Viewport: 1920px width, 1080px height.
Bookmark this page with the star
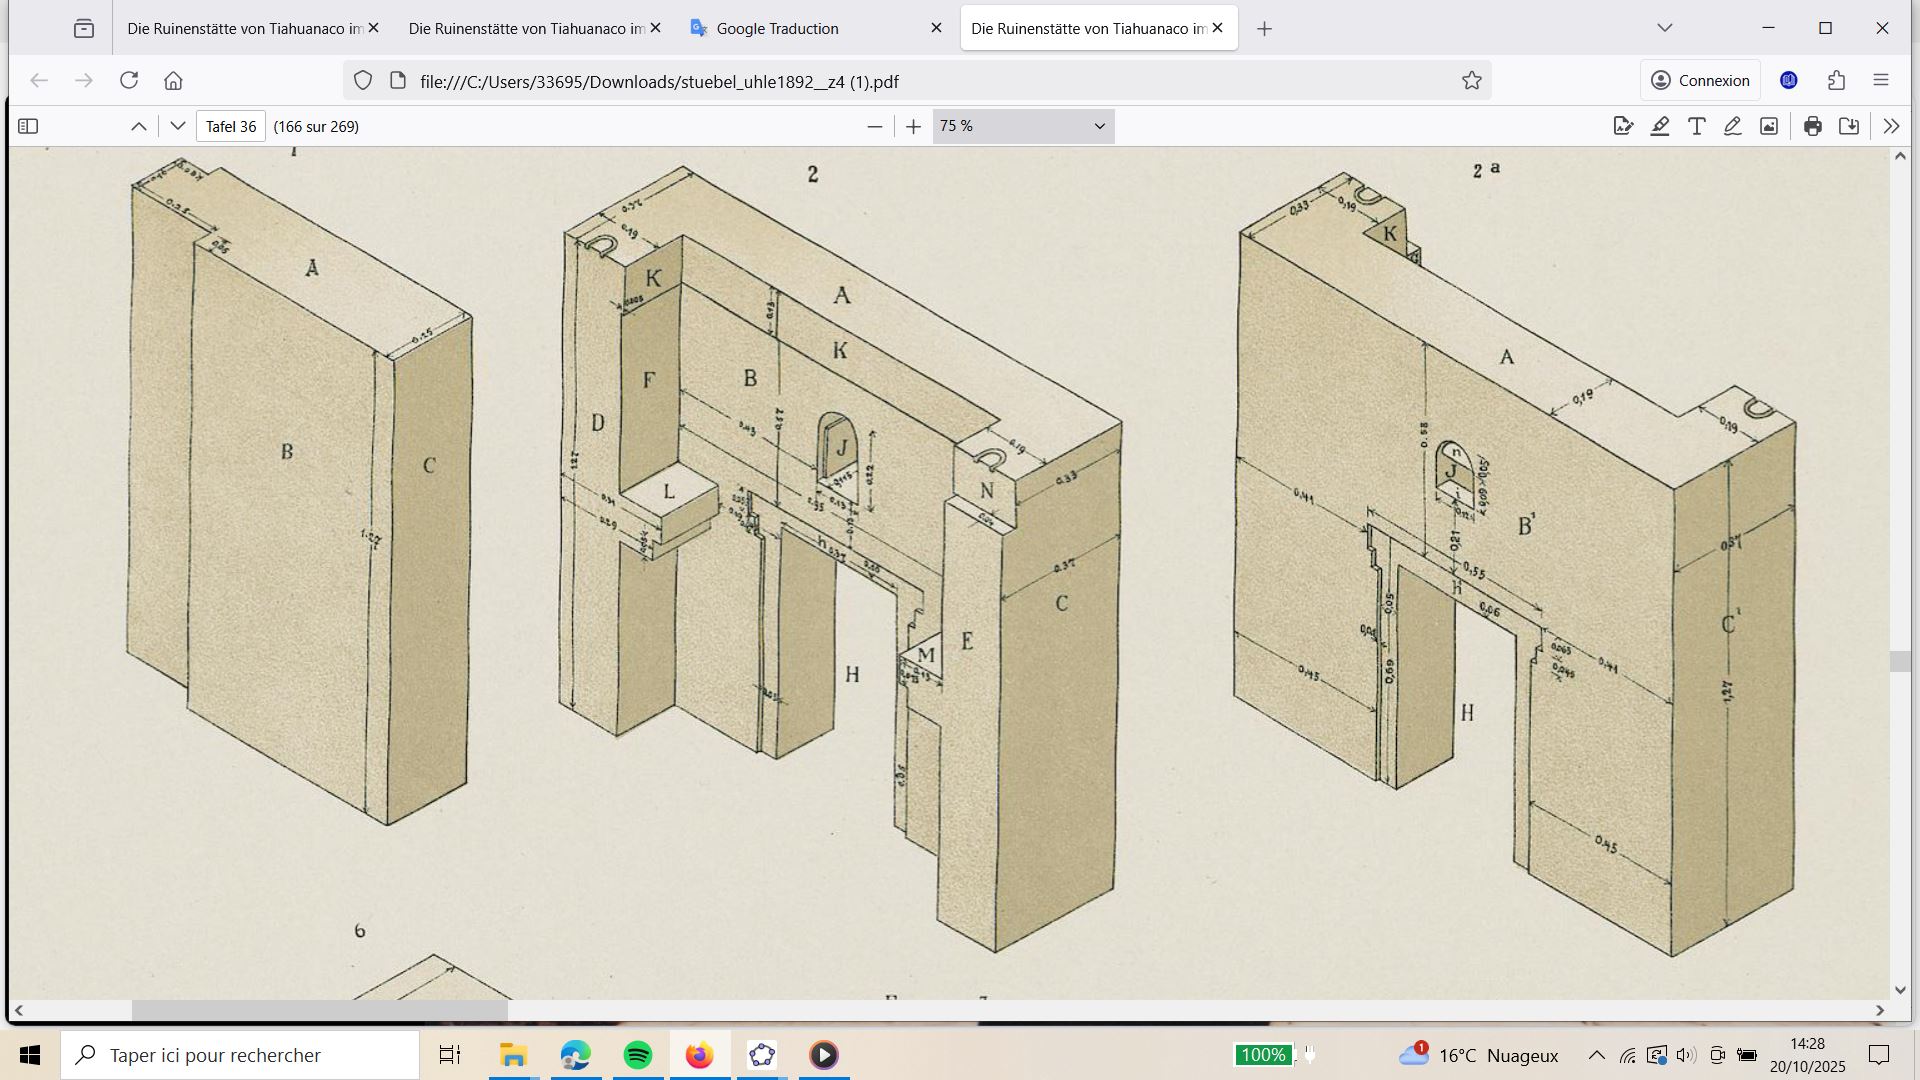click(x=1471, y=81)
